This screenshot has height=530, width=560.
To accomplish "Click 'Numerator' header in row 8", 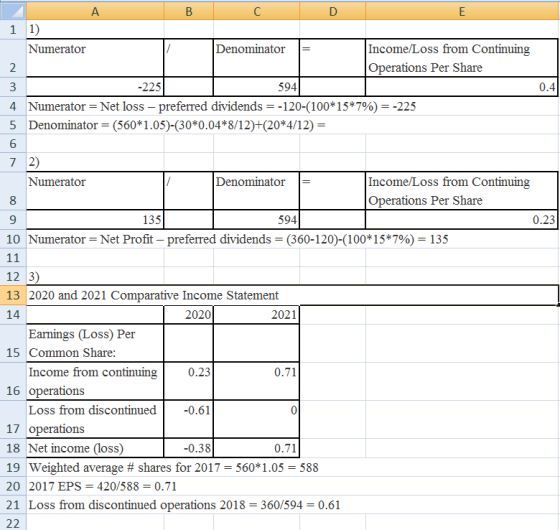I will point(95,190).
